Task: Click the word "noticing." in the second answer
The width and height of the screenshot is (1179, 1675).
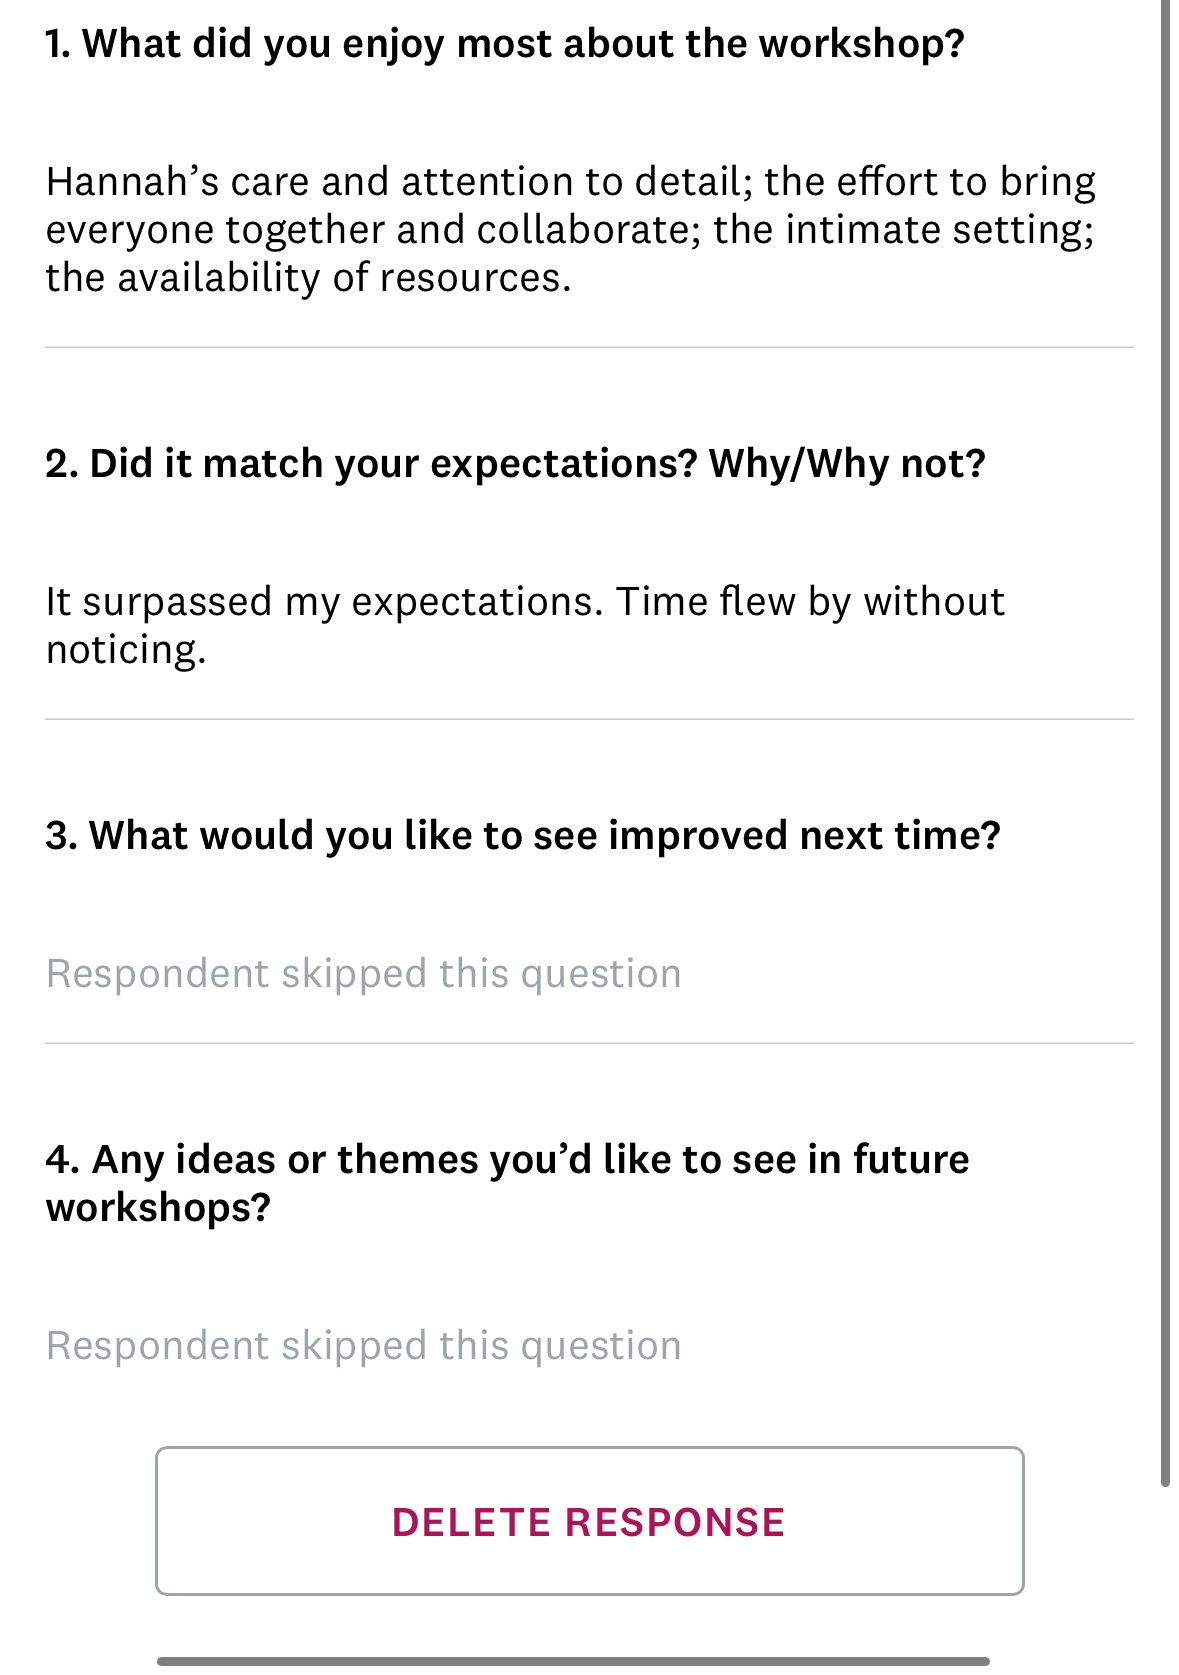Action: tap(126, 650)
